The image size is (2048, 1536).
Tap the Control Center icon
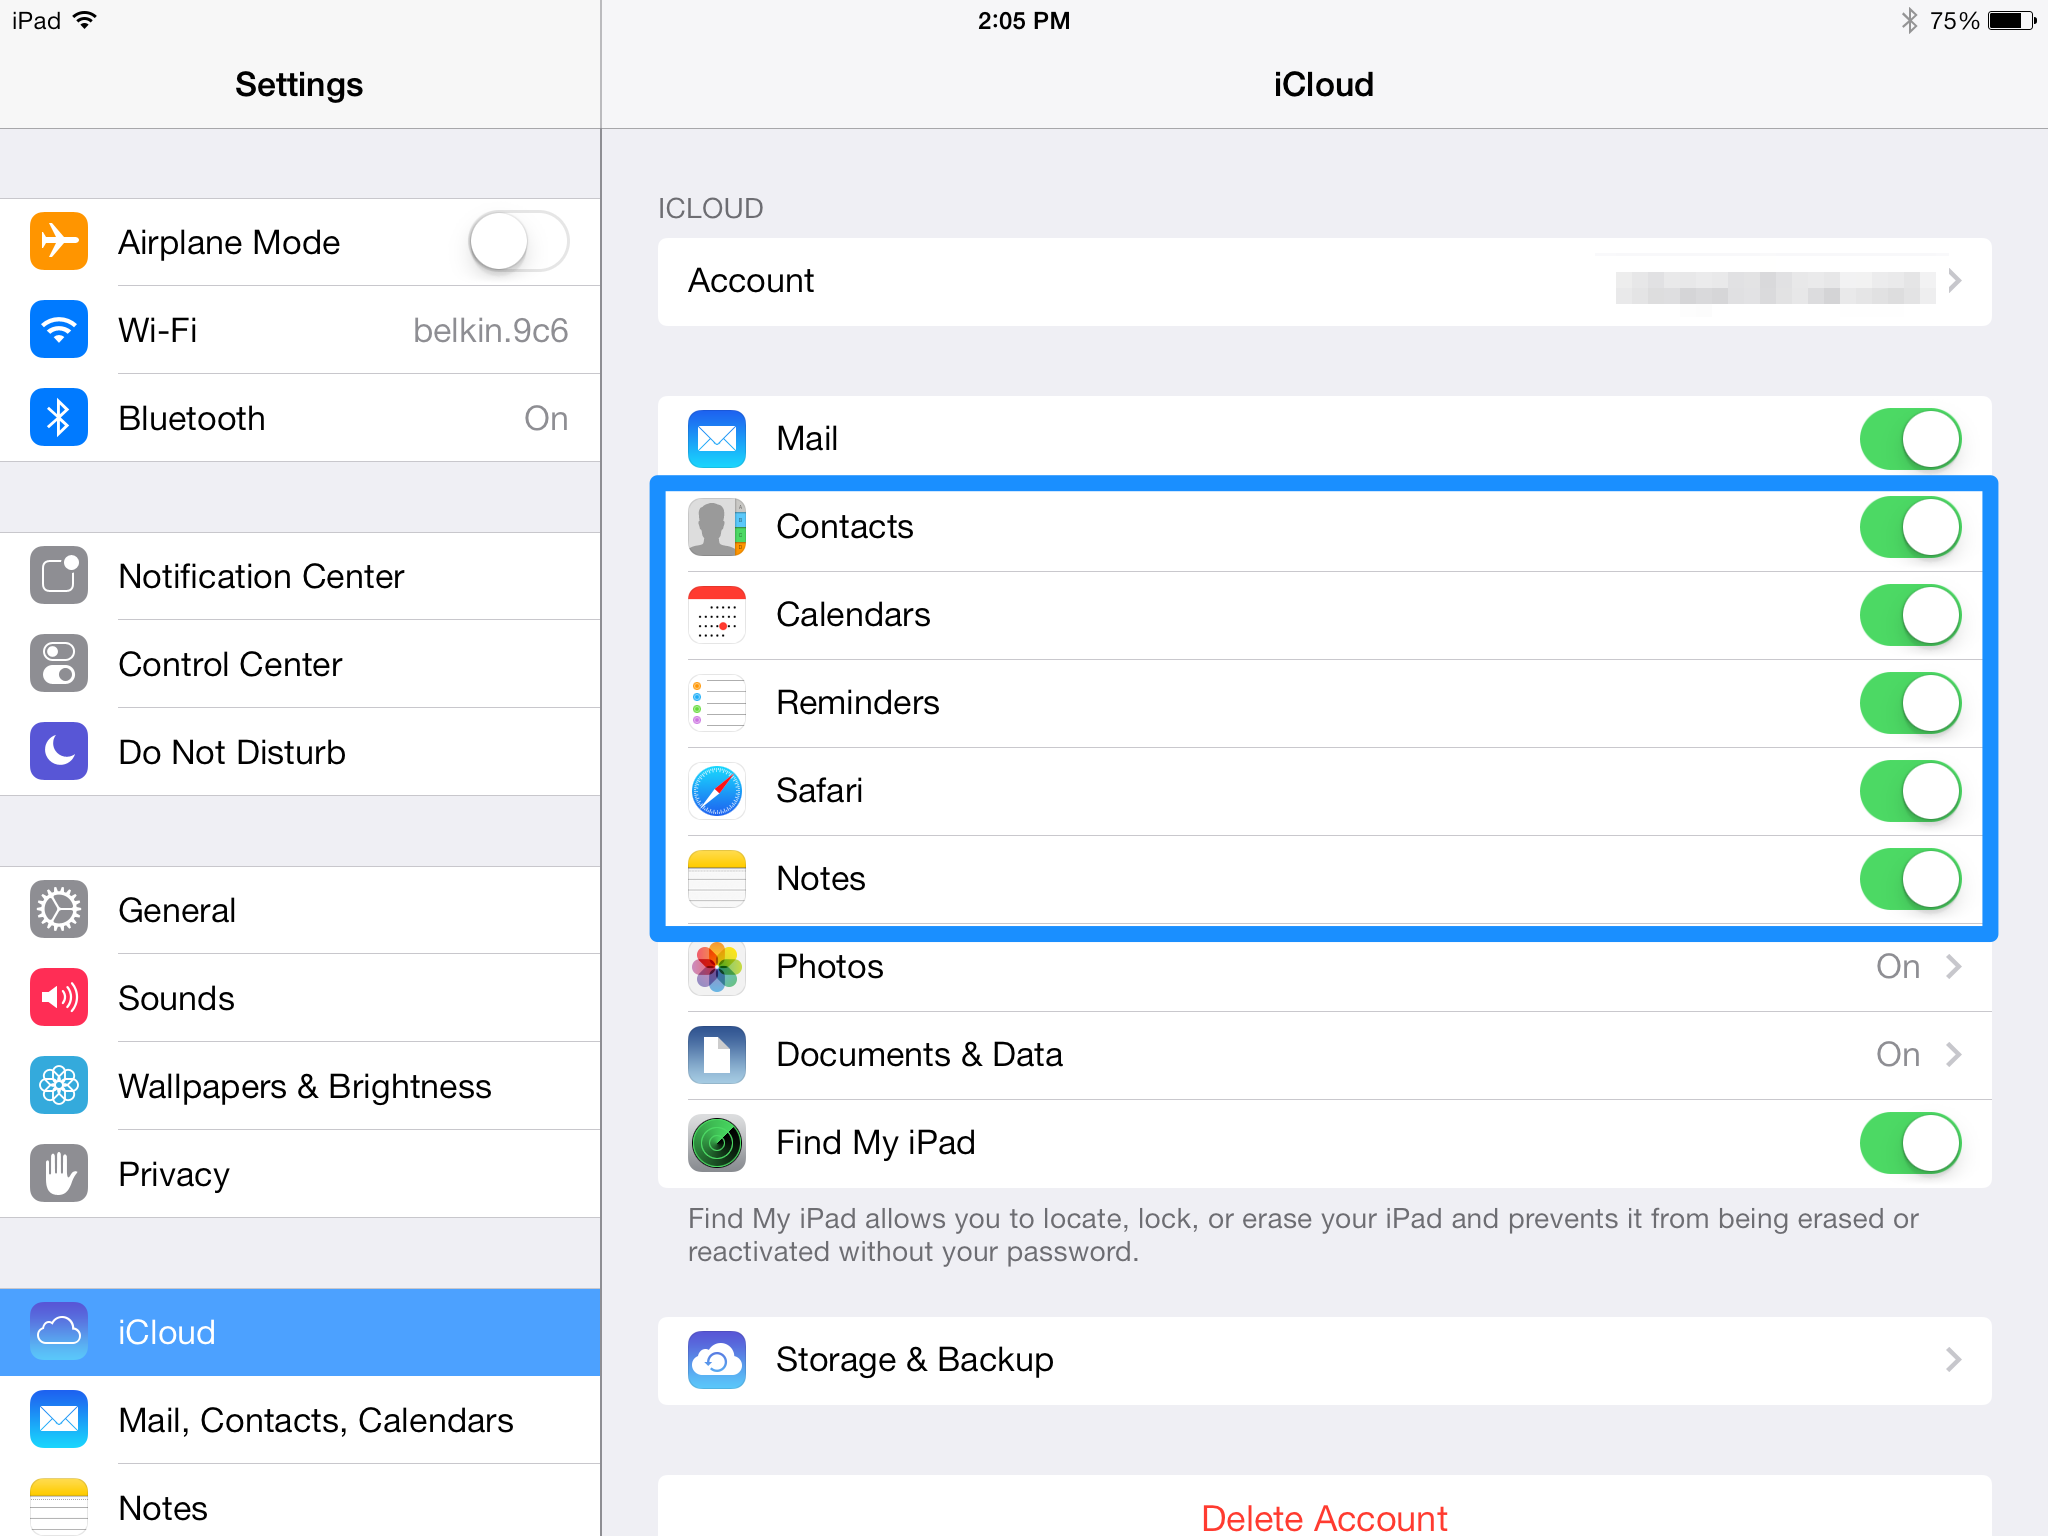pyautogui.click(x=59, y=664)
